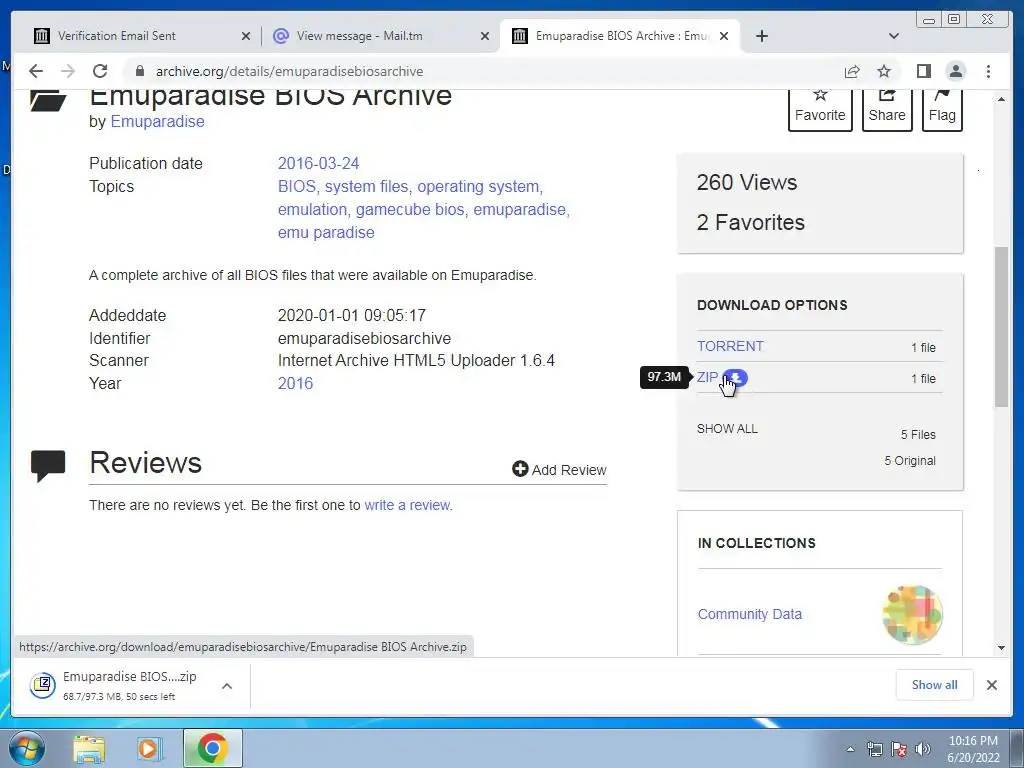Click the Reviews section speech bubble icon
The image size is (1024, 768).
tap(48, 466)
